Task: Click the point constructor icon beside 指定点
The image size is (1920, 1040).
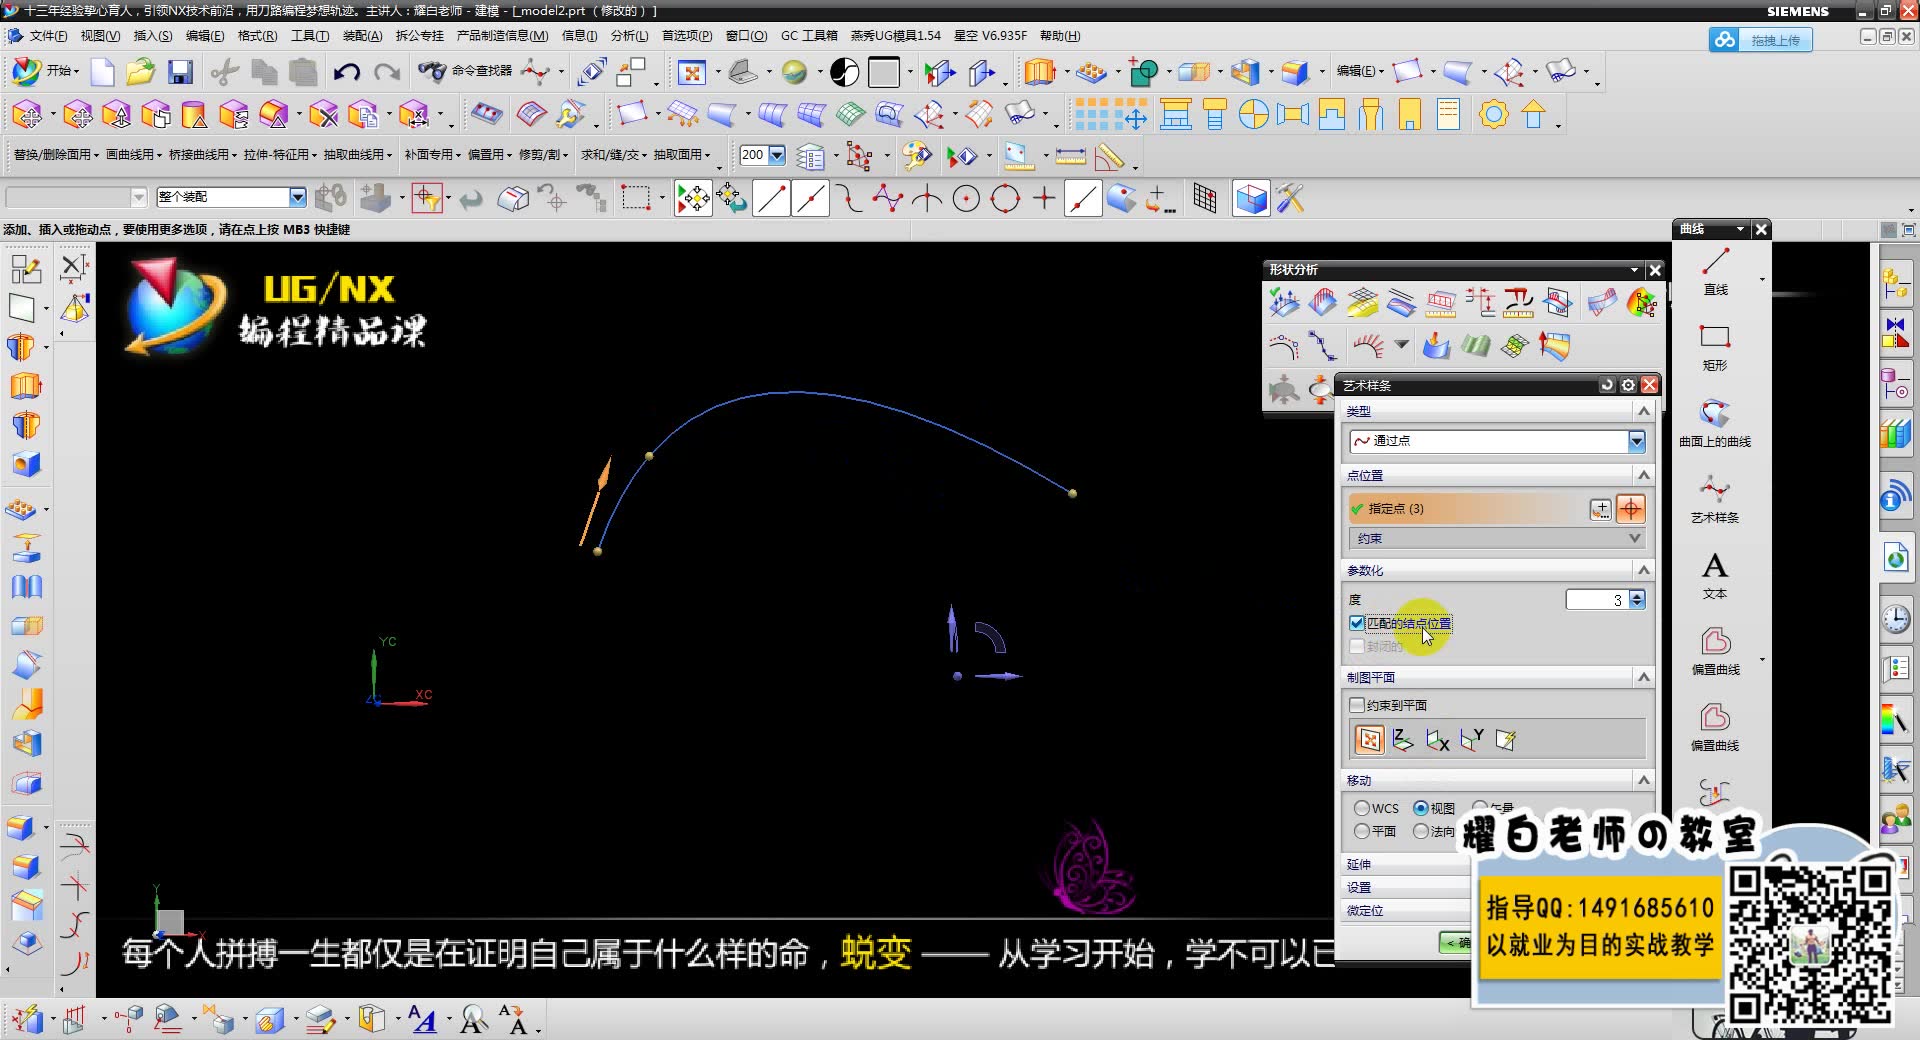Action: tap(1600, 509)
